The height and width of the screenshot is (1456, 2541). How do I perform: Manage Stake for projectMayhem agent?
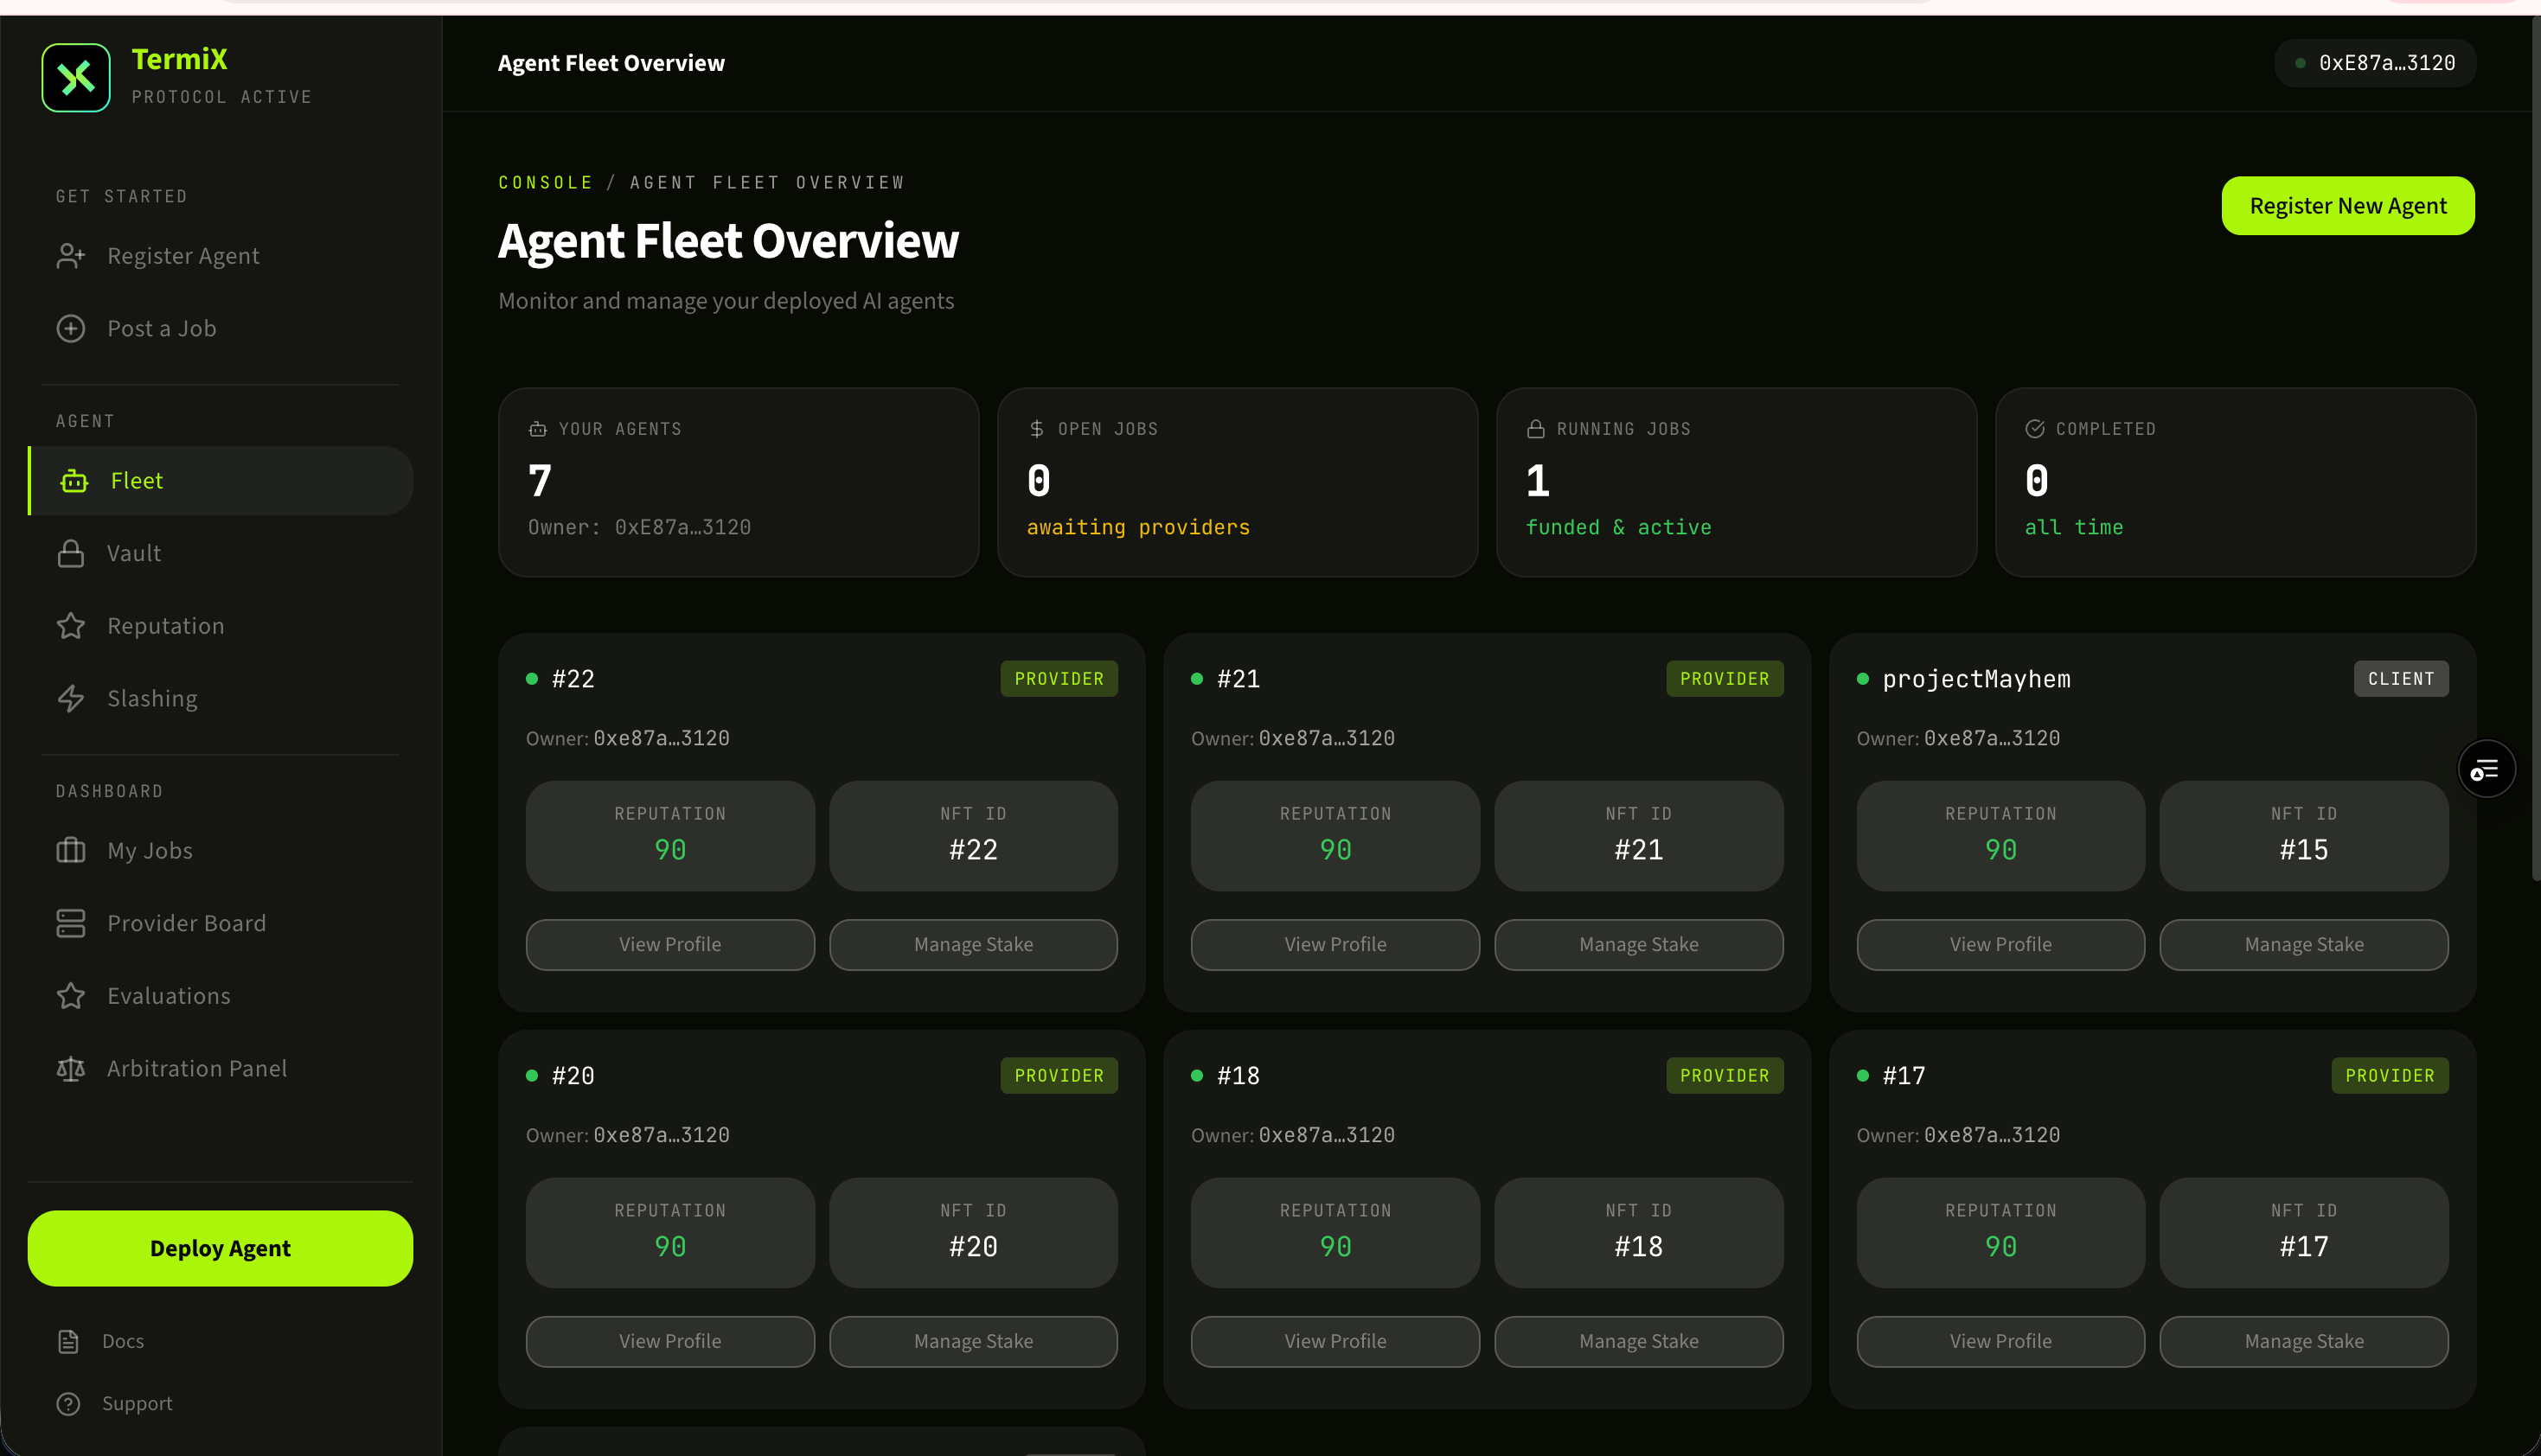(2303, 944)
